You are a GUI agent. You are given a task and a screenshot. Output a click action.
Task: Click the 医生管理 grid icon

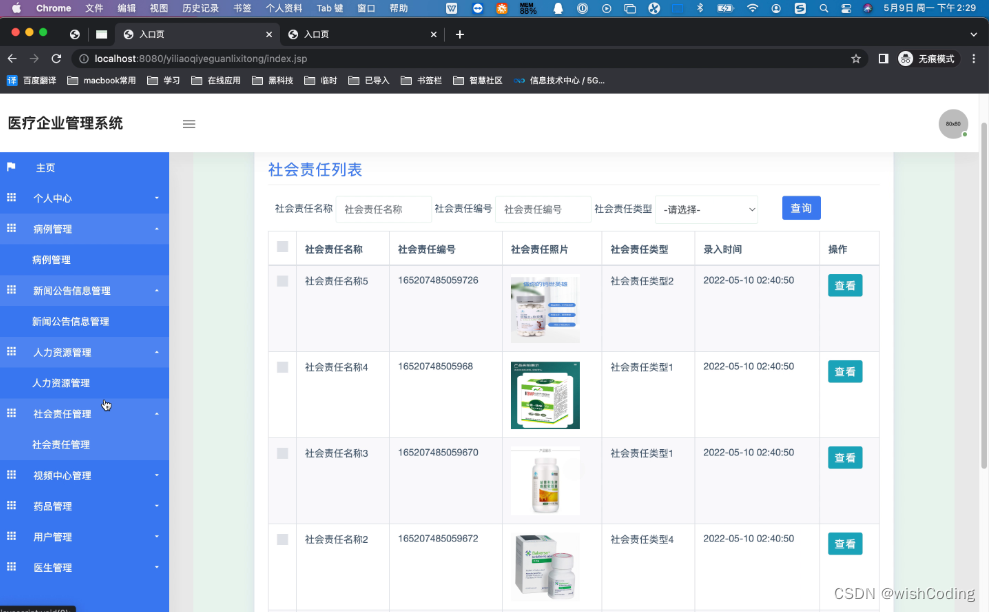pos(11,568)
